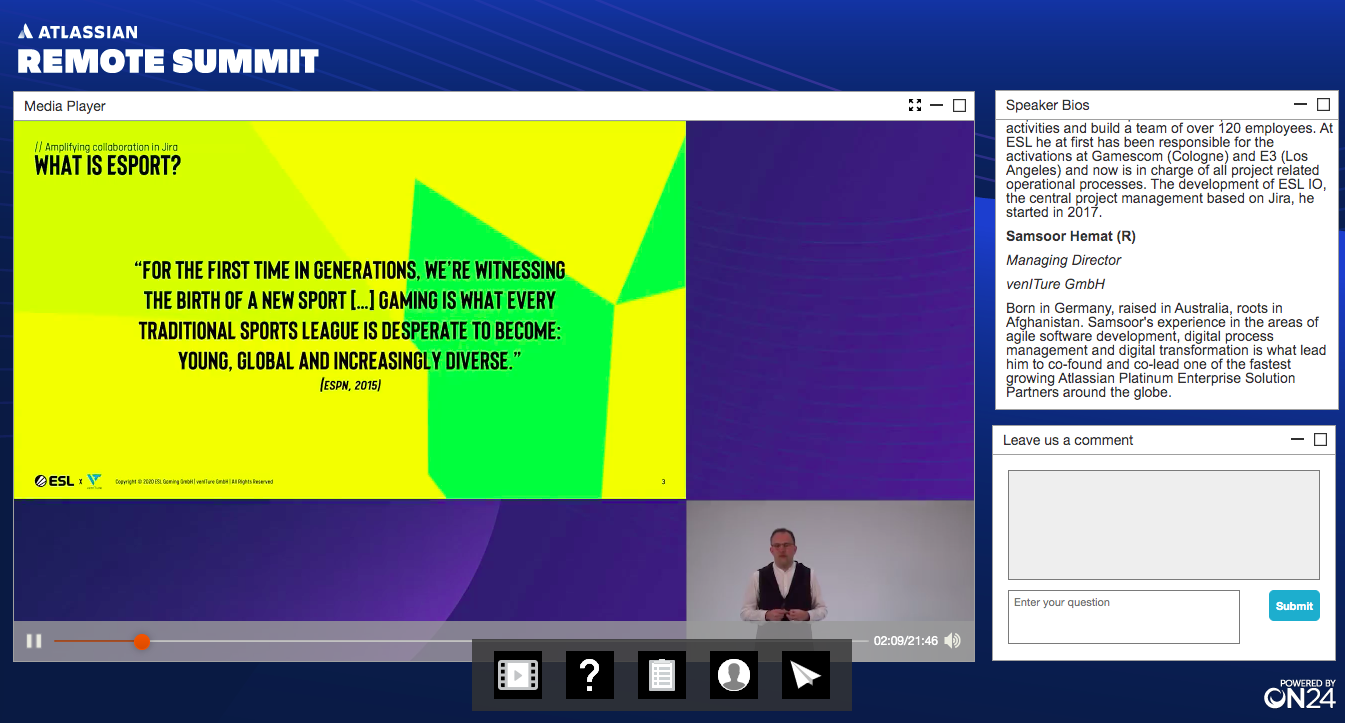Minimize the Speaker Bios panel
This screenshot has height=723, width=1345.
click(1300, 104)
